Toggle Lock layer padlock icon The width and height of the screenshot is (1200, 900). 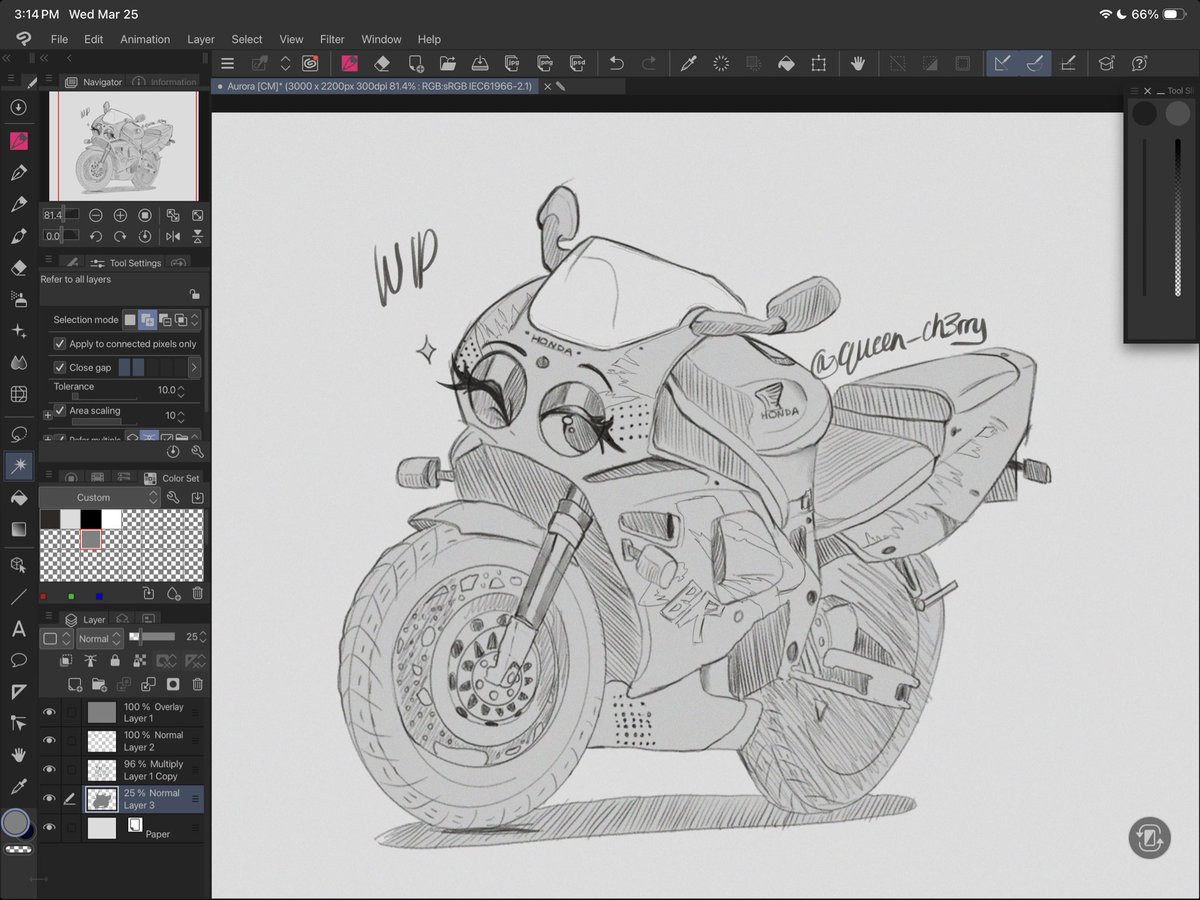(116, 661)
